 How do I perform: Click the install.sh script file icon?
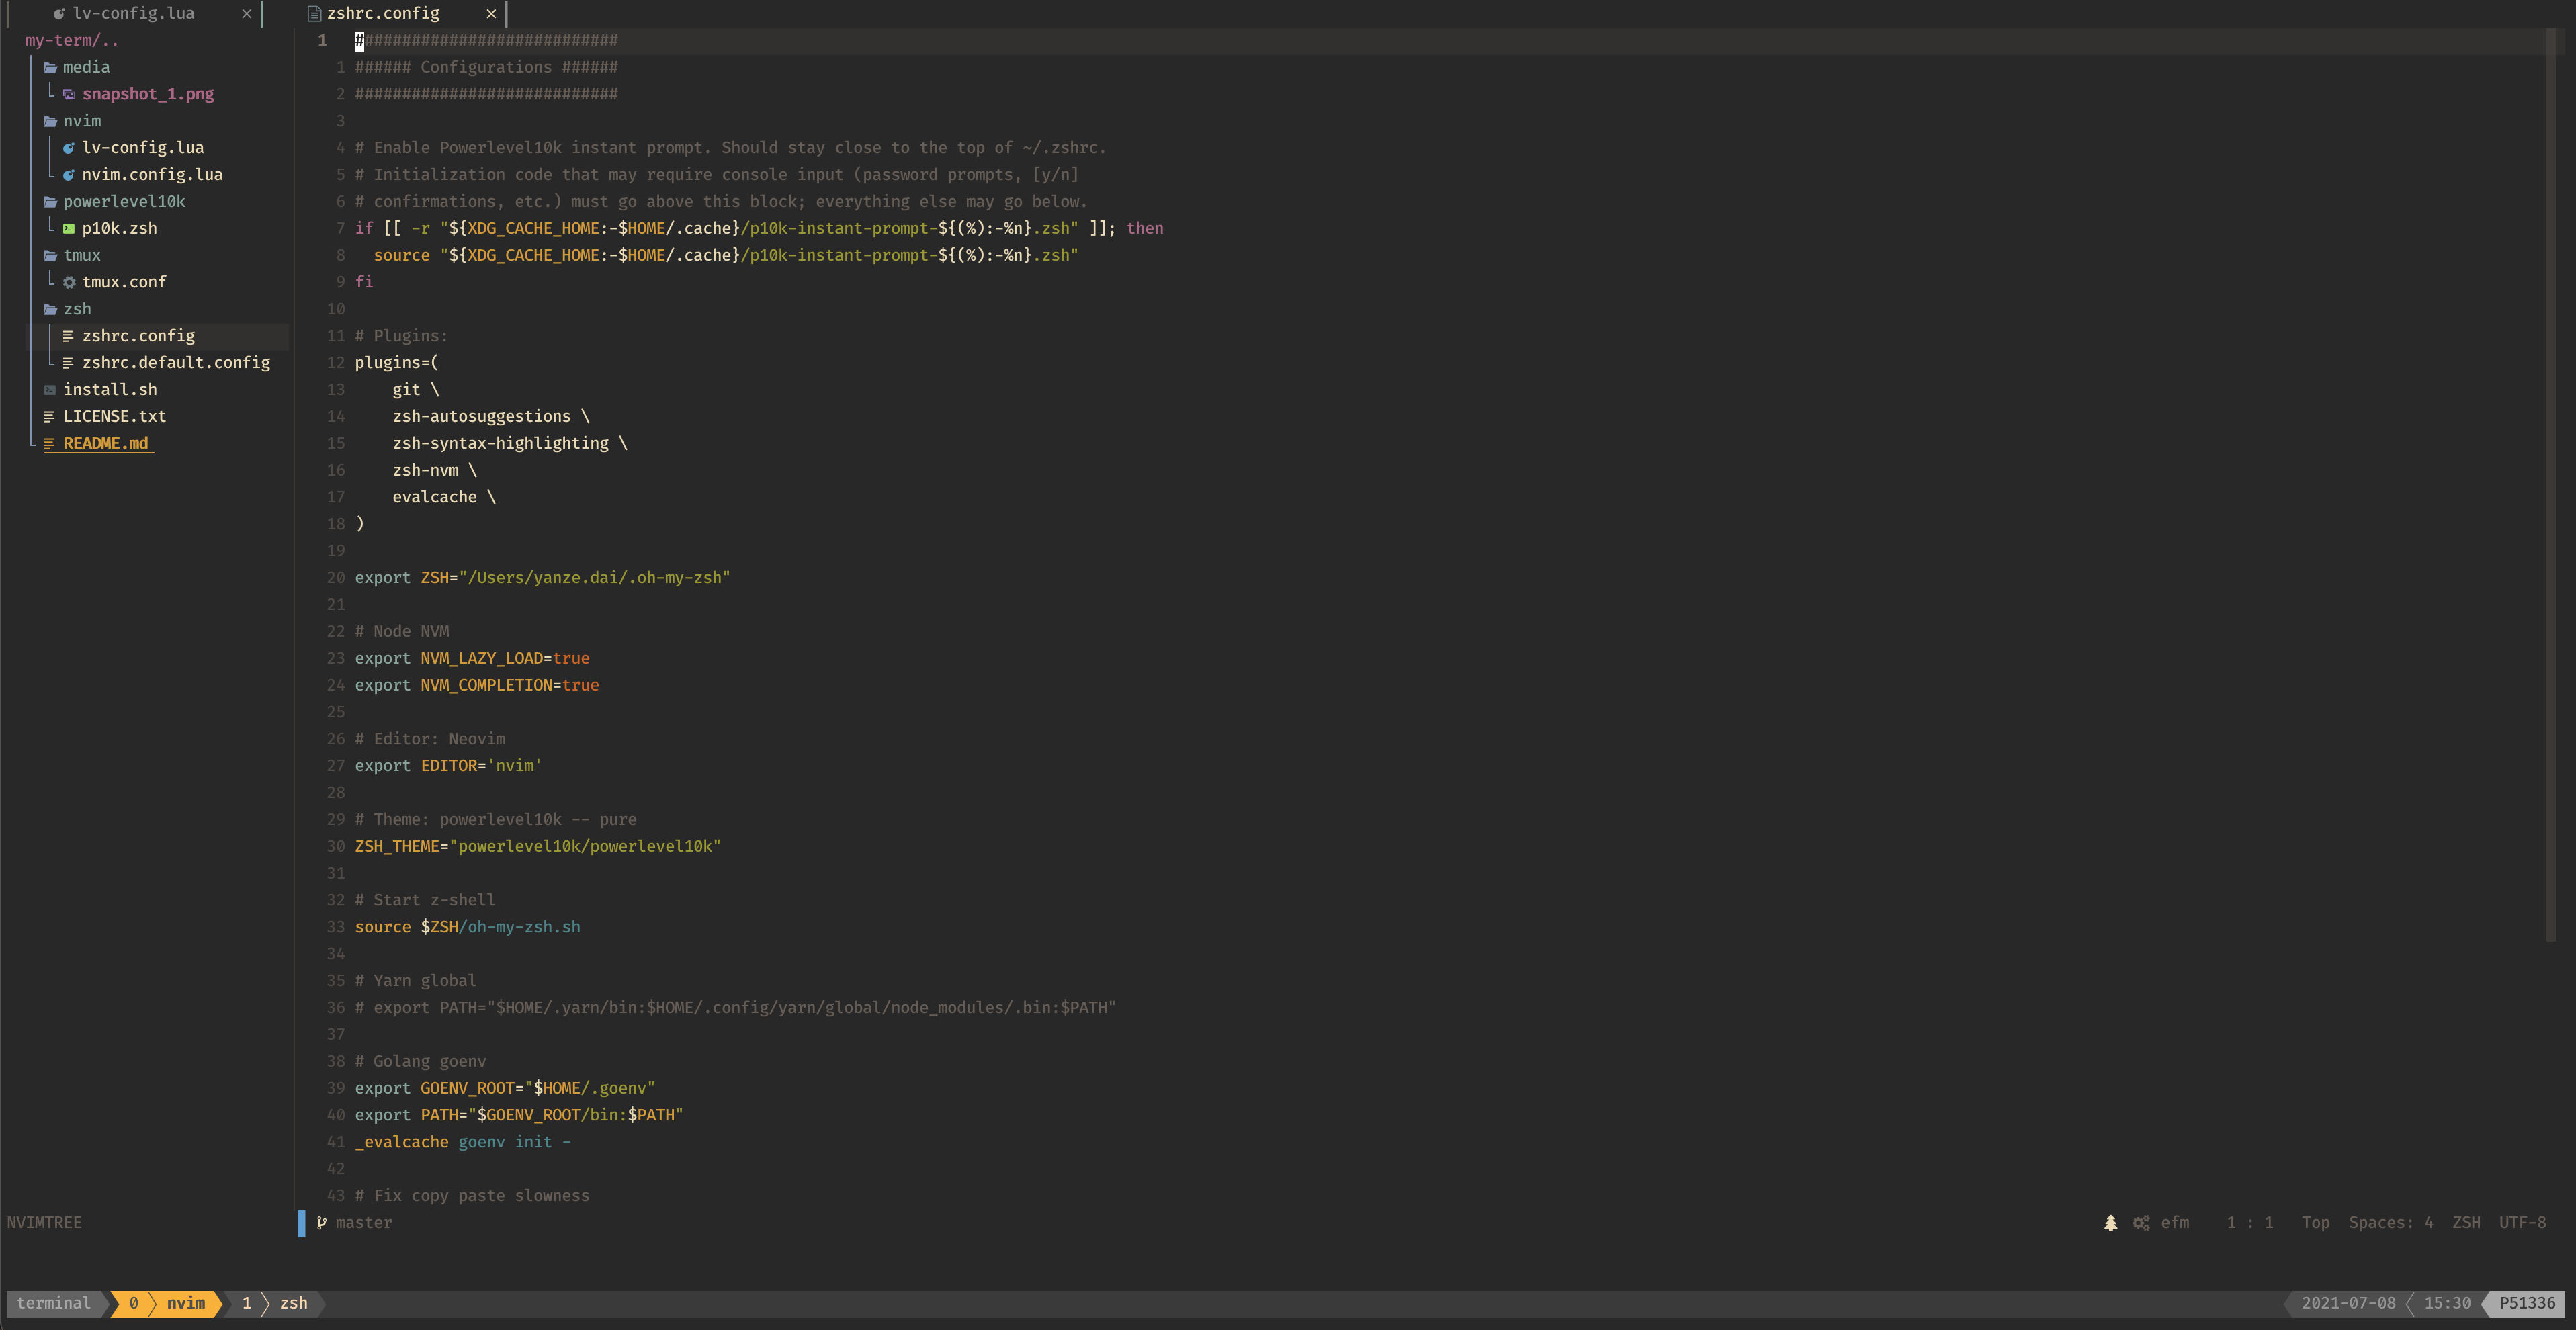[50, 390]
